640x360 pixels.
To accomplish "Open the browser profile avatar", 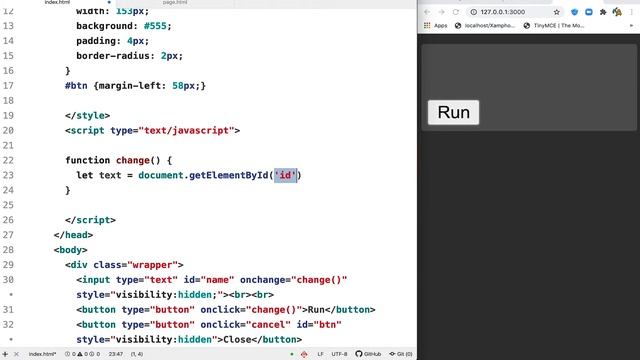I will (617, 12).
